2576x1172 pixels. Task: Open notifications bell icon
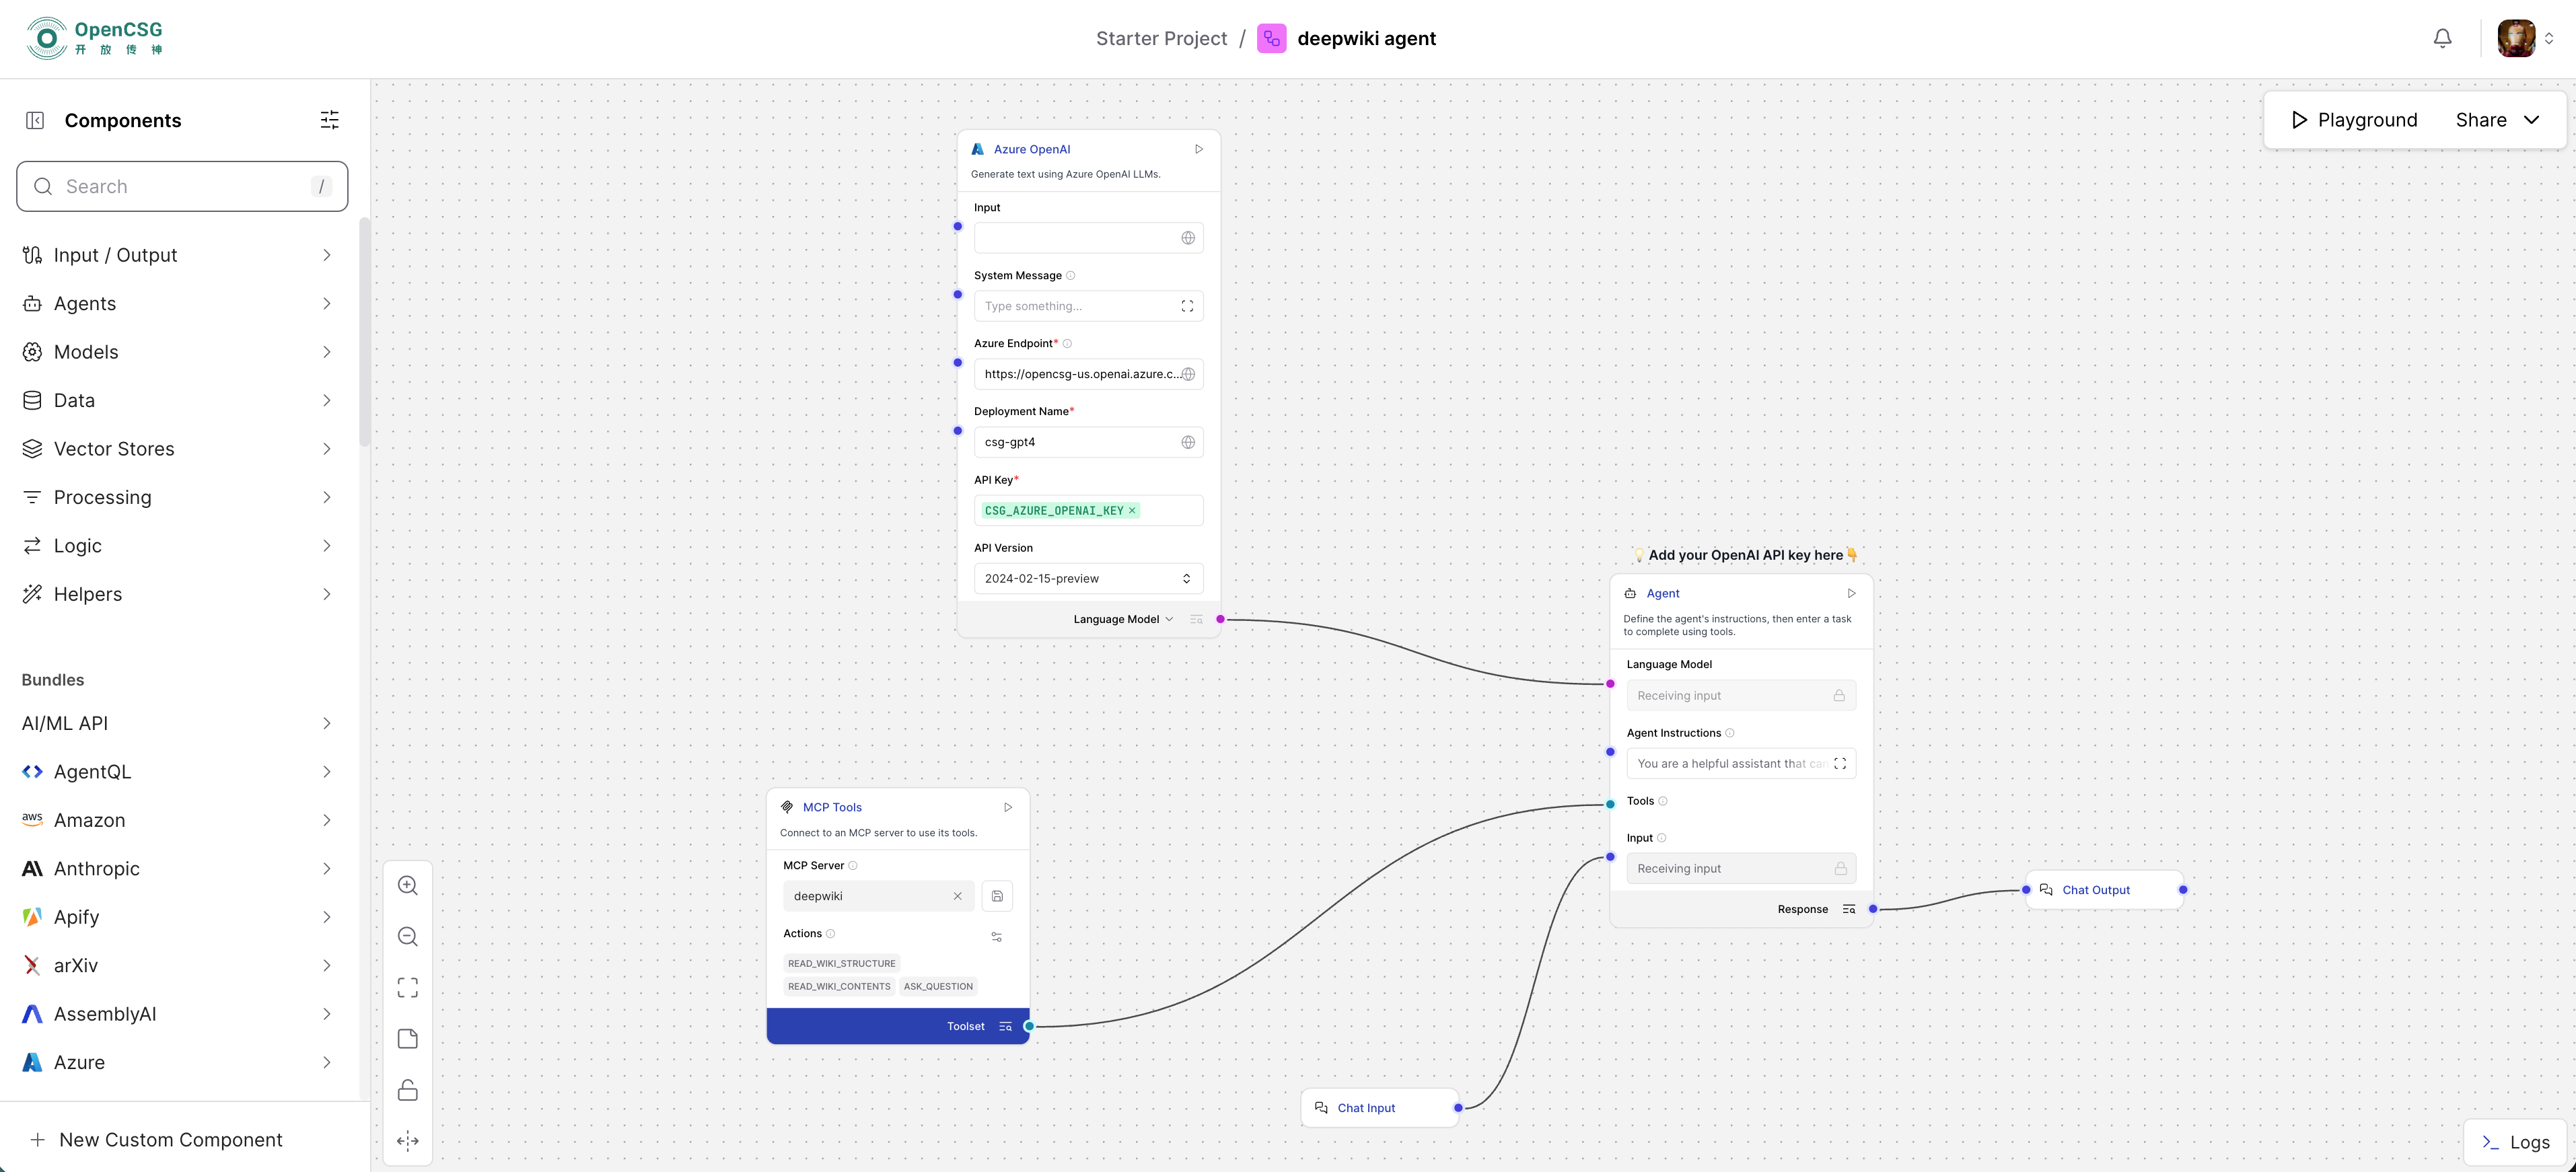[2442, 38]
